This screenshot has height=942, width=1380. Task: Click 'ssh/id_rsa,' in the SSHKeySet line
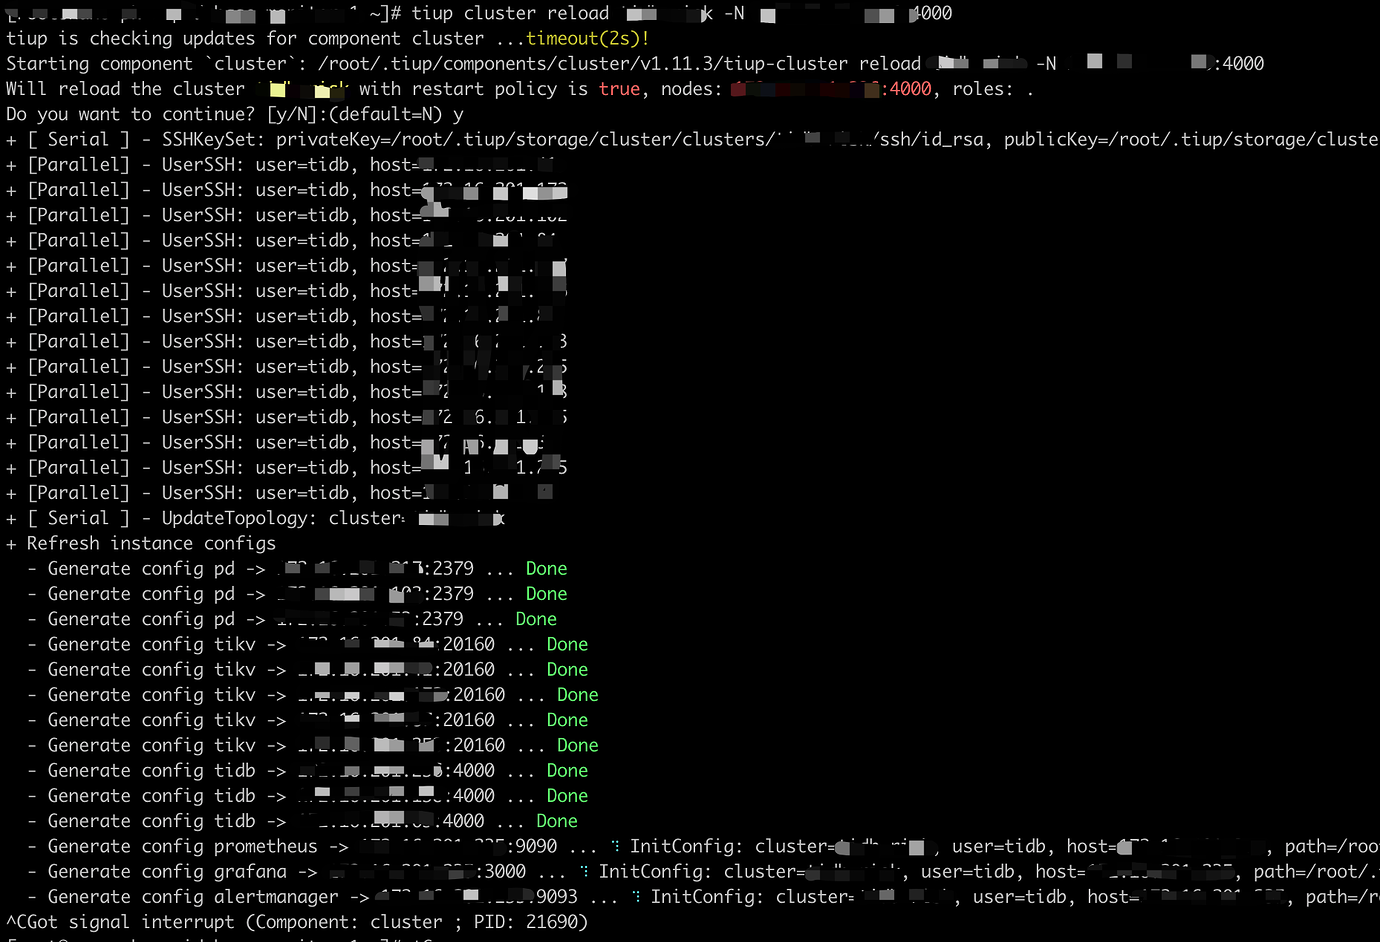[936, 139]
